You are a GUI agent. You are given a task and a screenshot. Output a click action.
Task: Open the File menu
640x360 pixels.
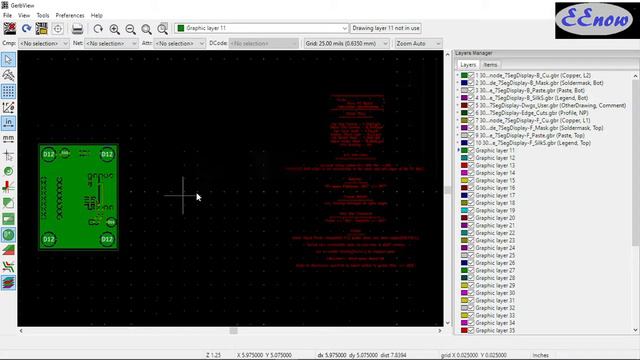[7, 16]
